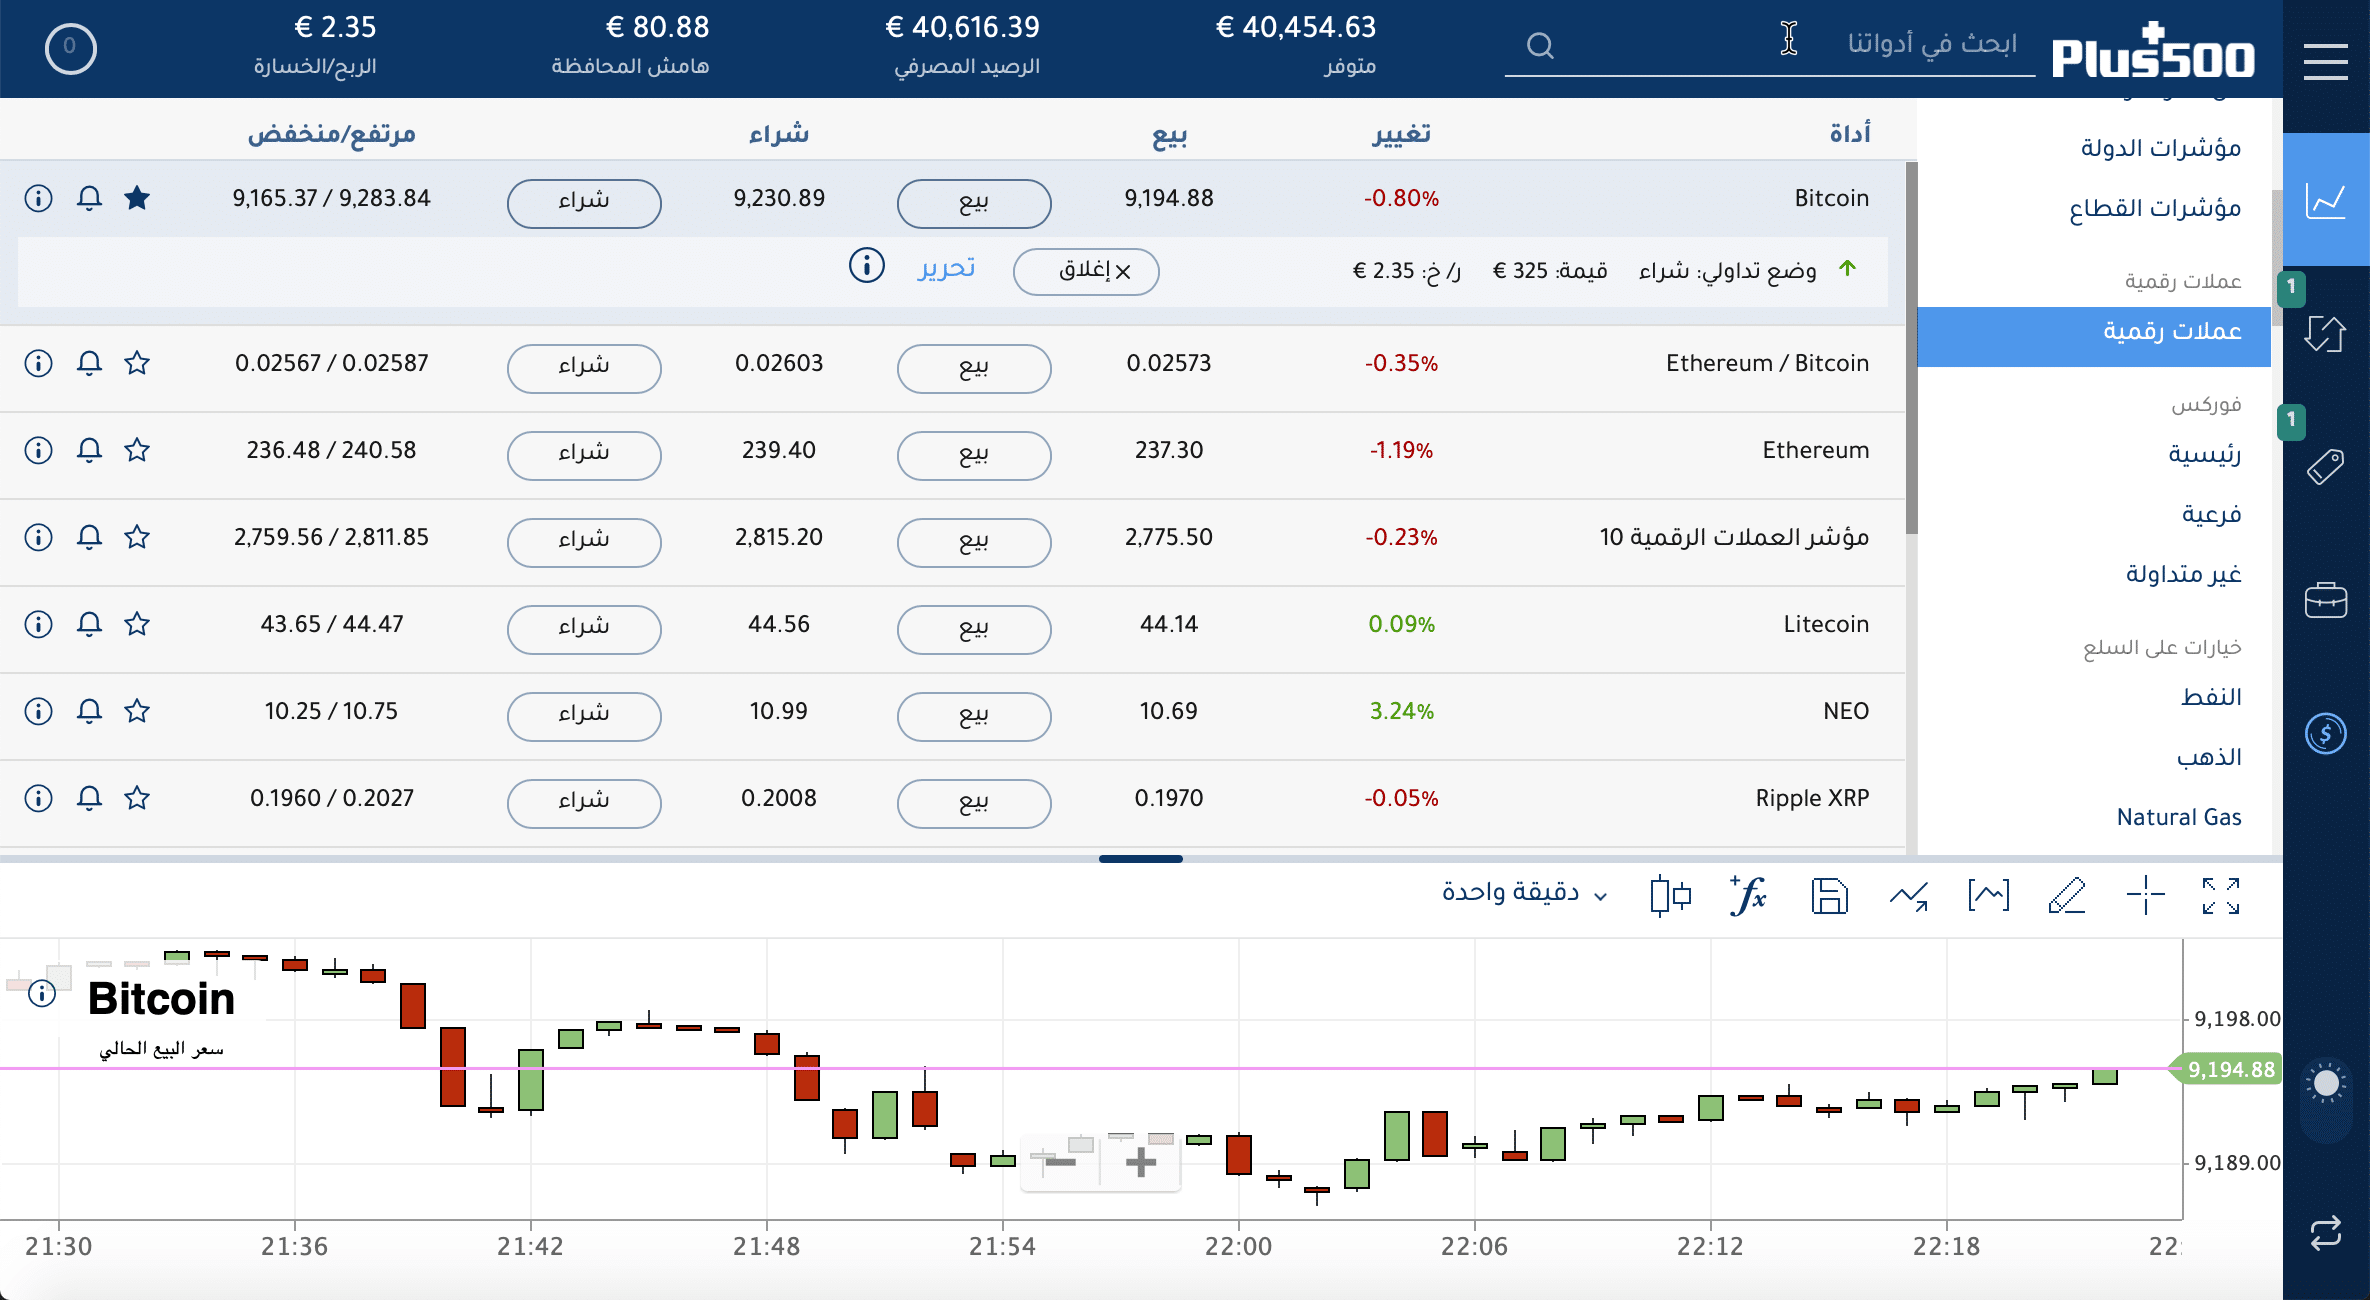Set a price alert for Bitcoin

(x=89, y=198)
